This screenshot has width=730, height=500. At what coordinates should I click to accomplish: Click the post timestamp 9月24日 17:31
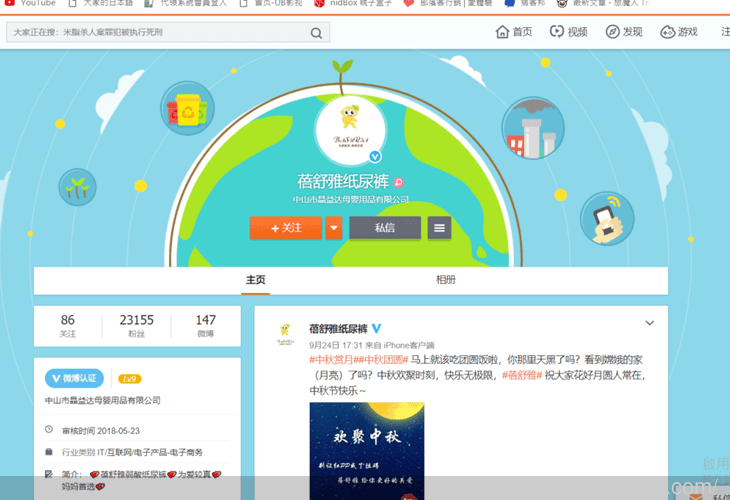point(336,345)
